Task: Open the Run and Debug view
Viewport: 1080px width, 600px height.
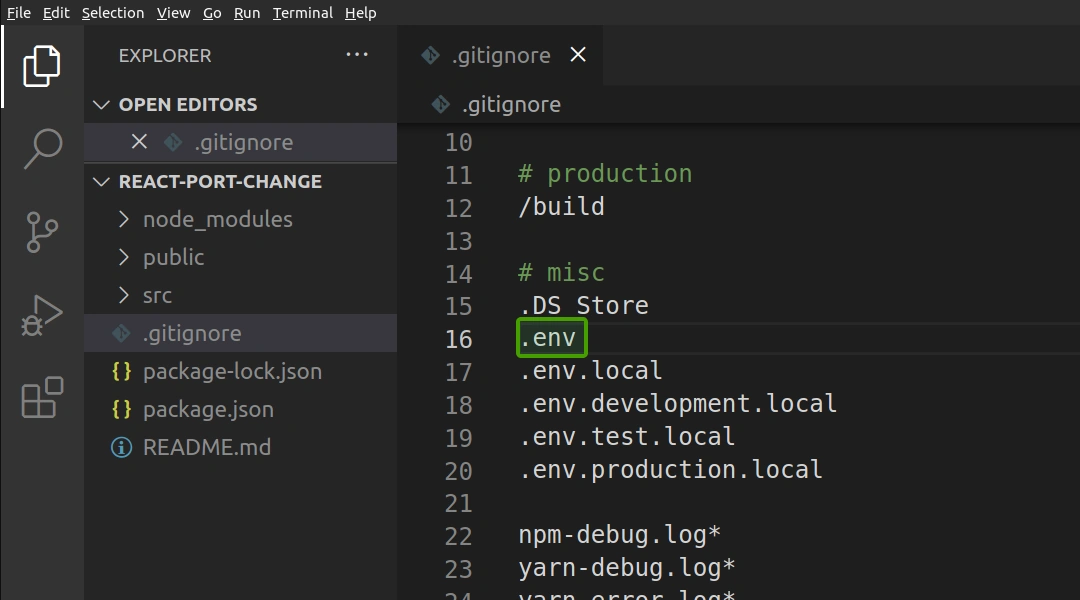Action: (42, 315)
